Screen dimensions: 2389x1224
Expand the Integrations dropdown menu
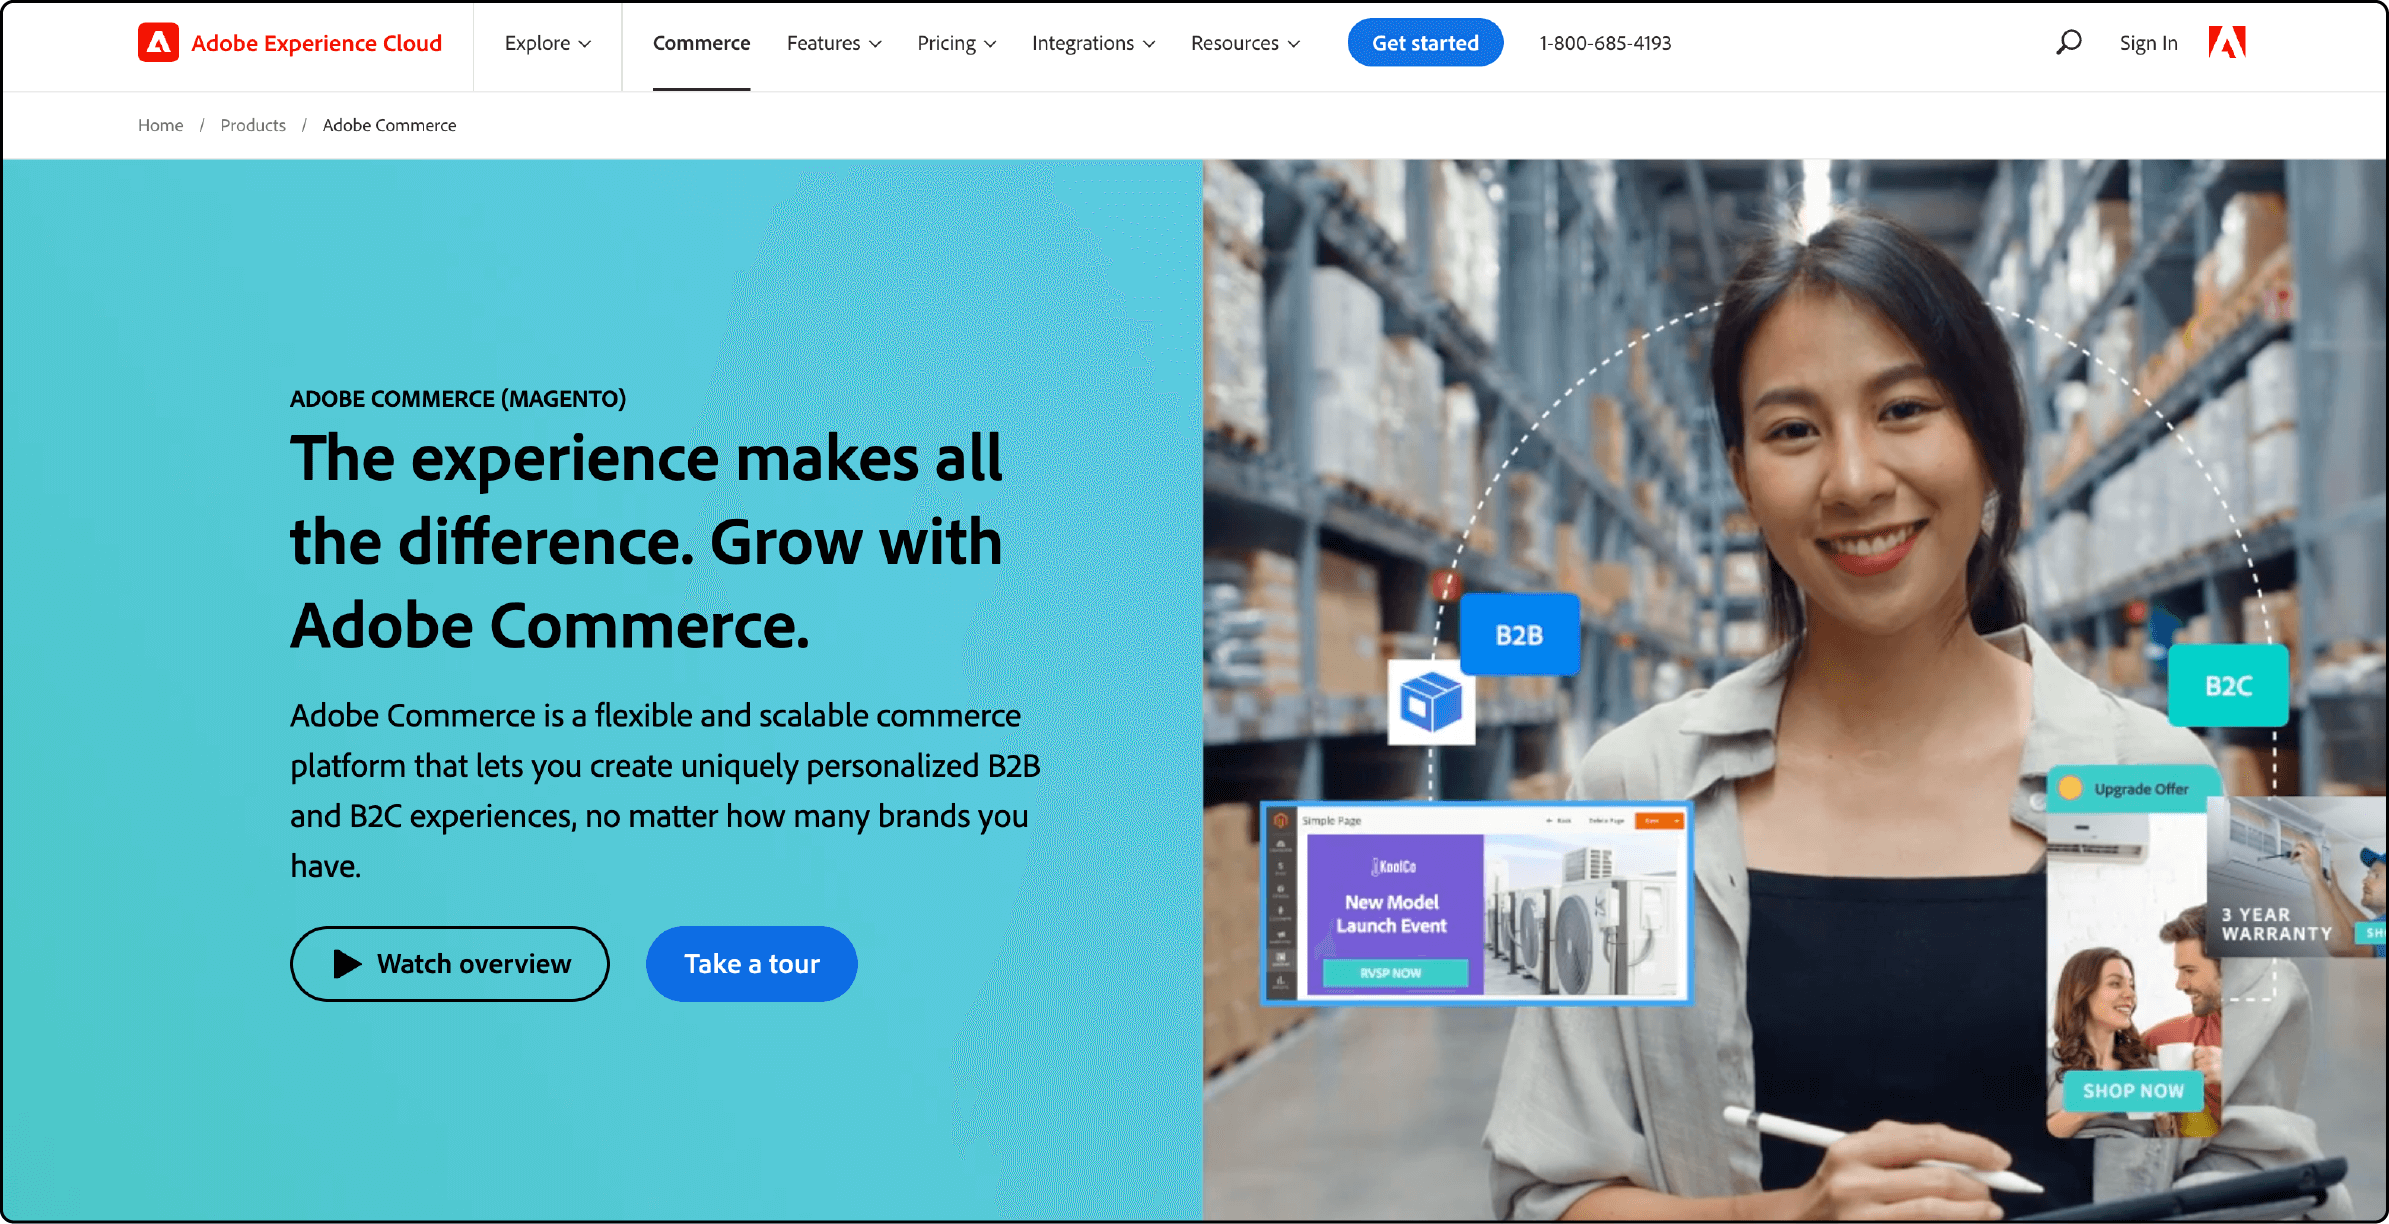pos(1092,42)
